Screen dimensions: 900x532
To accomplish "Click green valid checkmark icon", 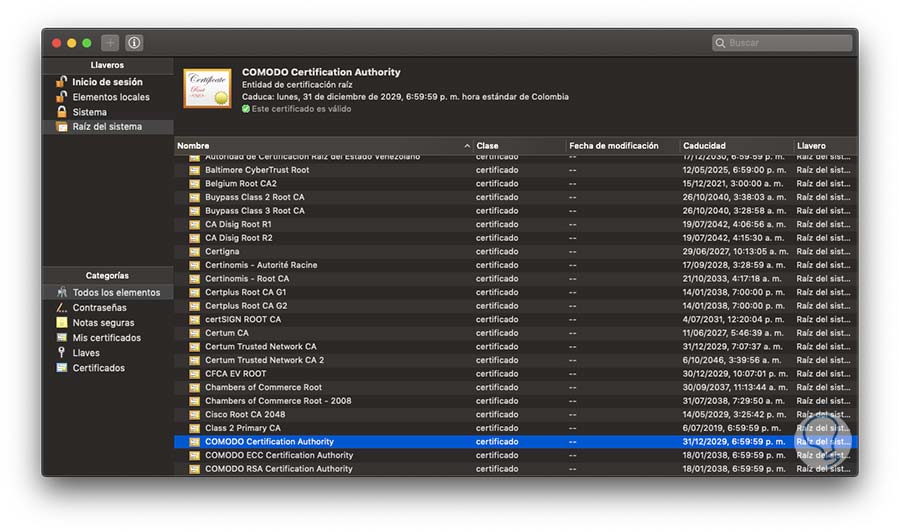I will 246,108.
